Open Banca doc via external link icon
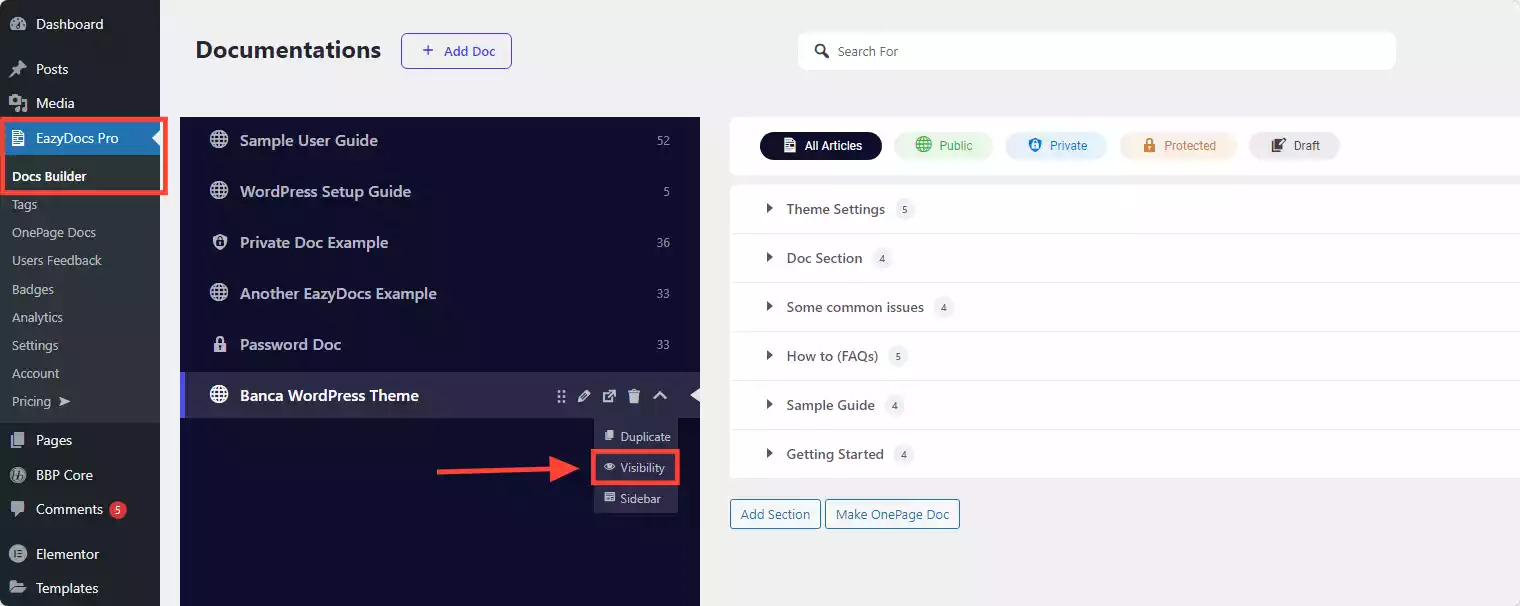The width and height of the screenshot is (1520, 606). click(609, 396)
